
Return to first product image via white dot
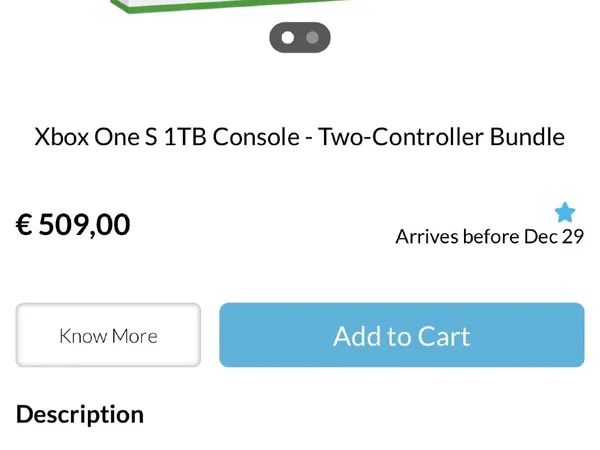[288, 38]
